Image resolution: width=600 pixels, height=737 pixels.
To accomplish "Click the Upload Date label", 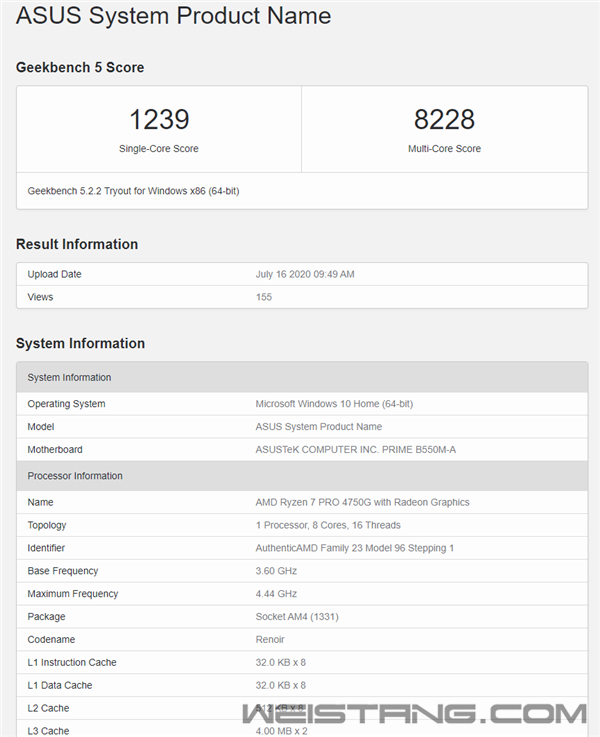I will pyautogui.click(x=55, y=274).
